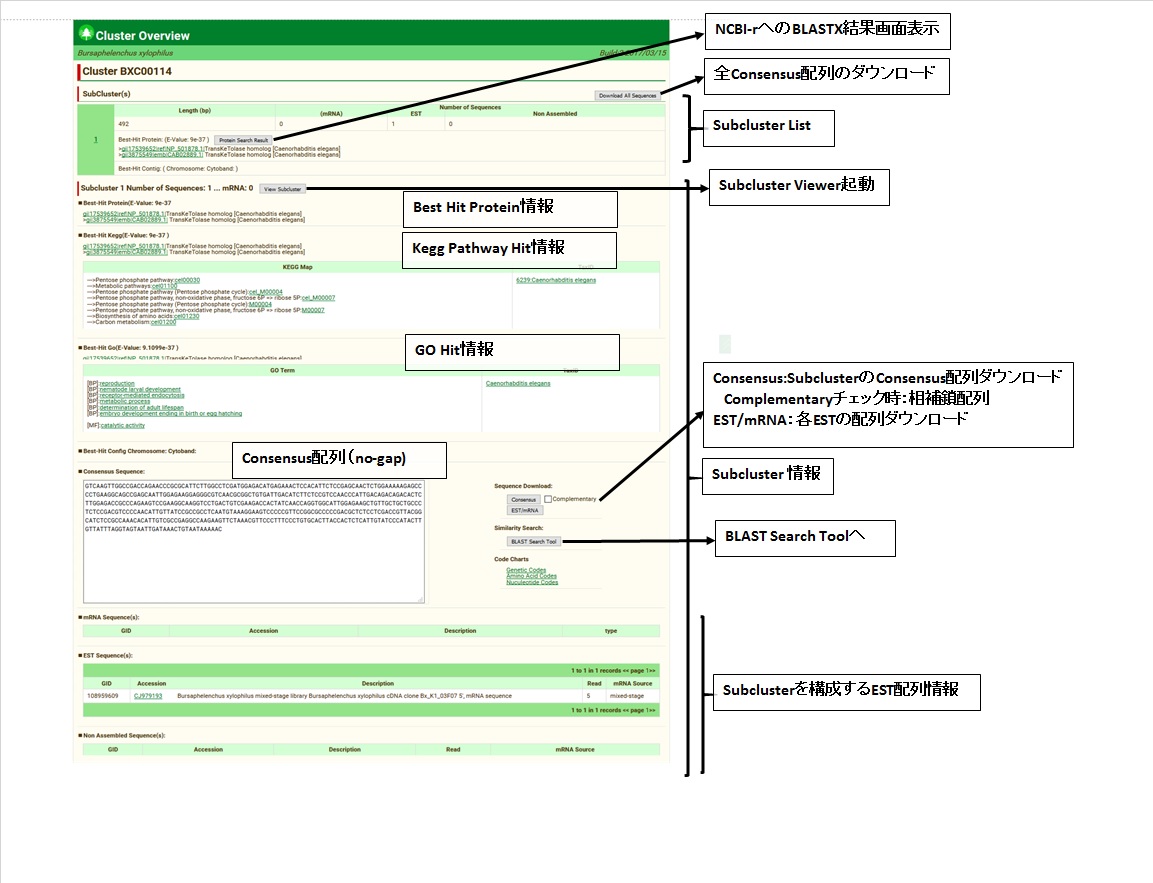Viewport: 1153px width, 883px height.
Task: Open the Protein Search Result button
Action: (x=243, y=140)
